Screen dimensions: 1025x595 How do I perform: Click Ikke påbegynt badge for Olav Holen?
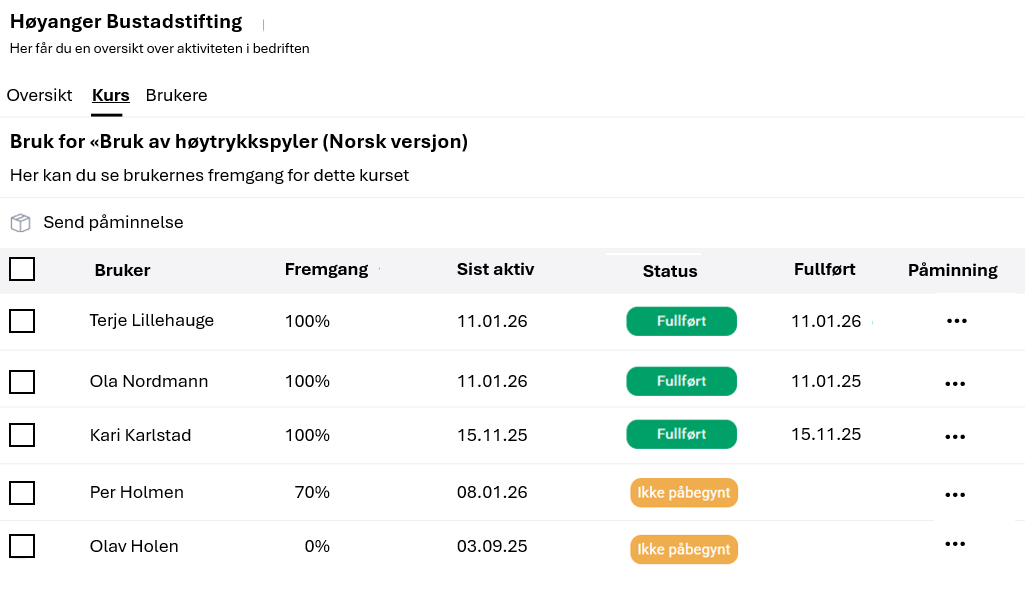click(x=684, y=550)
